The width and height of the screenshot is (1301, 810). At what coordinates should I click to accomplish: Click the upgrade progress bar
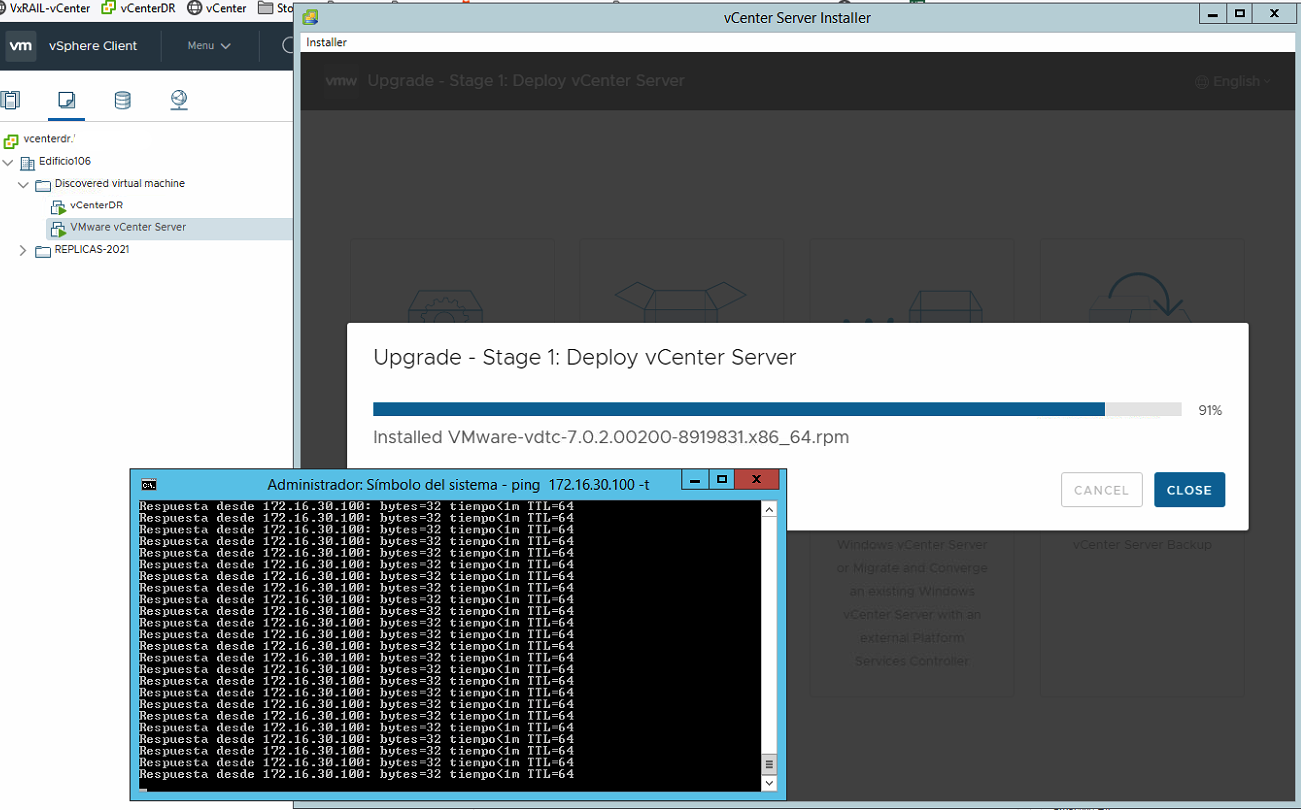click(777, 410)
